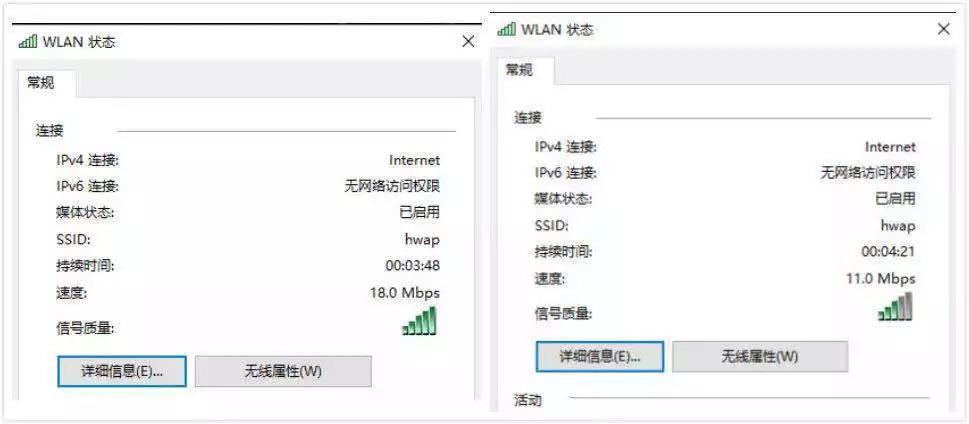
Task: Click the 活动 section header
Action: pos(528,401)
